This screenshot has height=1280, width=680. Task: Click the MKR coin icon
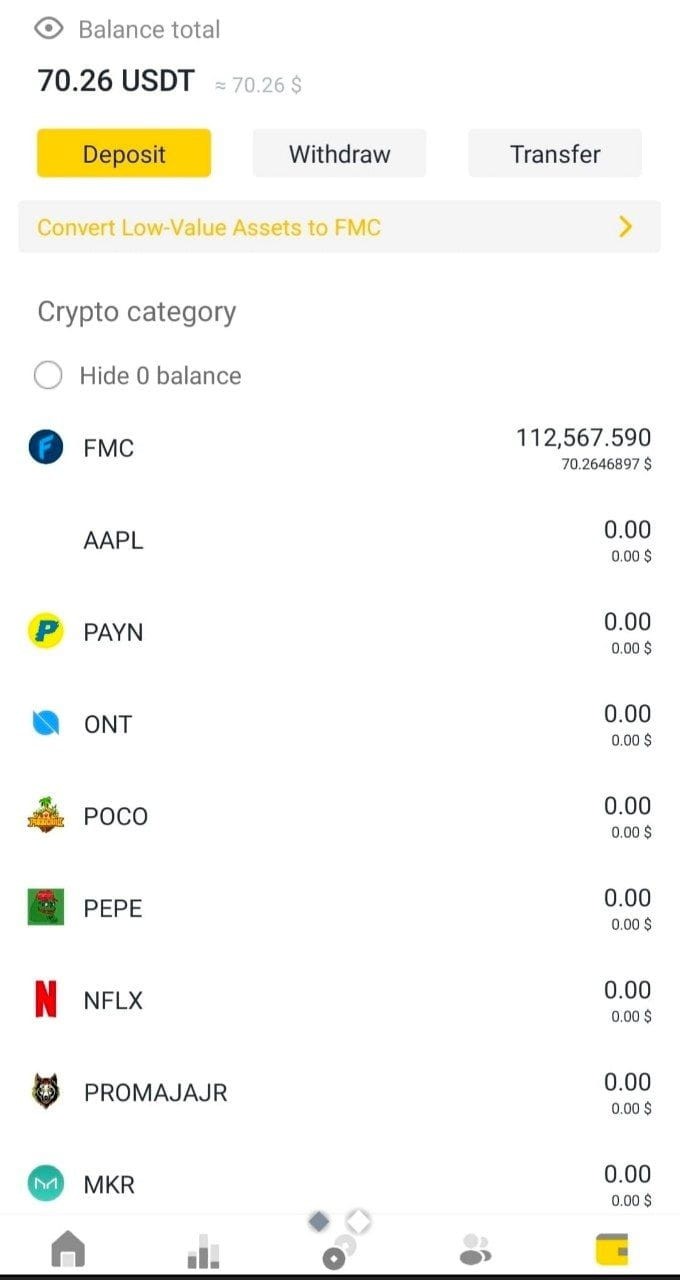[46, 1184]
